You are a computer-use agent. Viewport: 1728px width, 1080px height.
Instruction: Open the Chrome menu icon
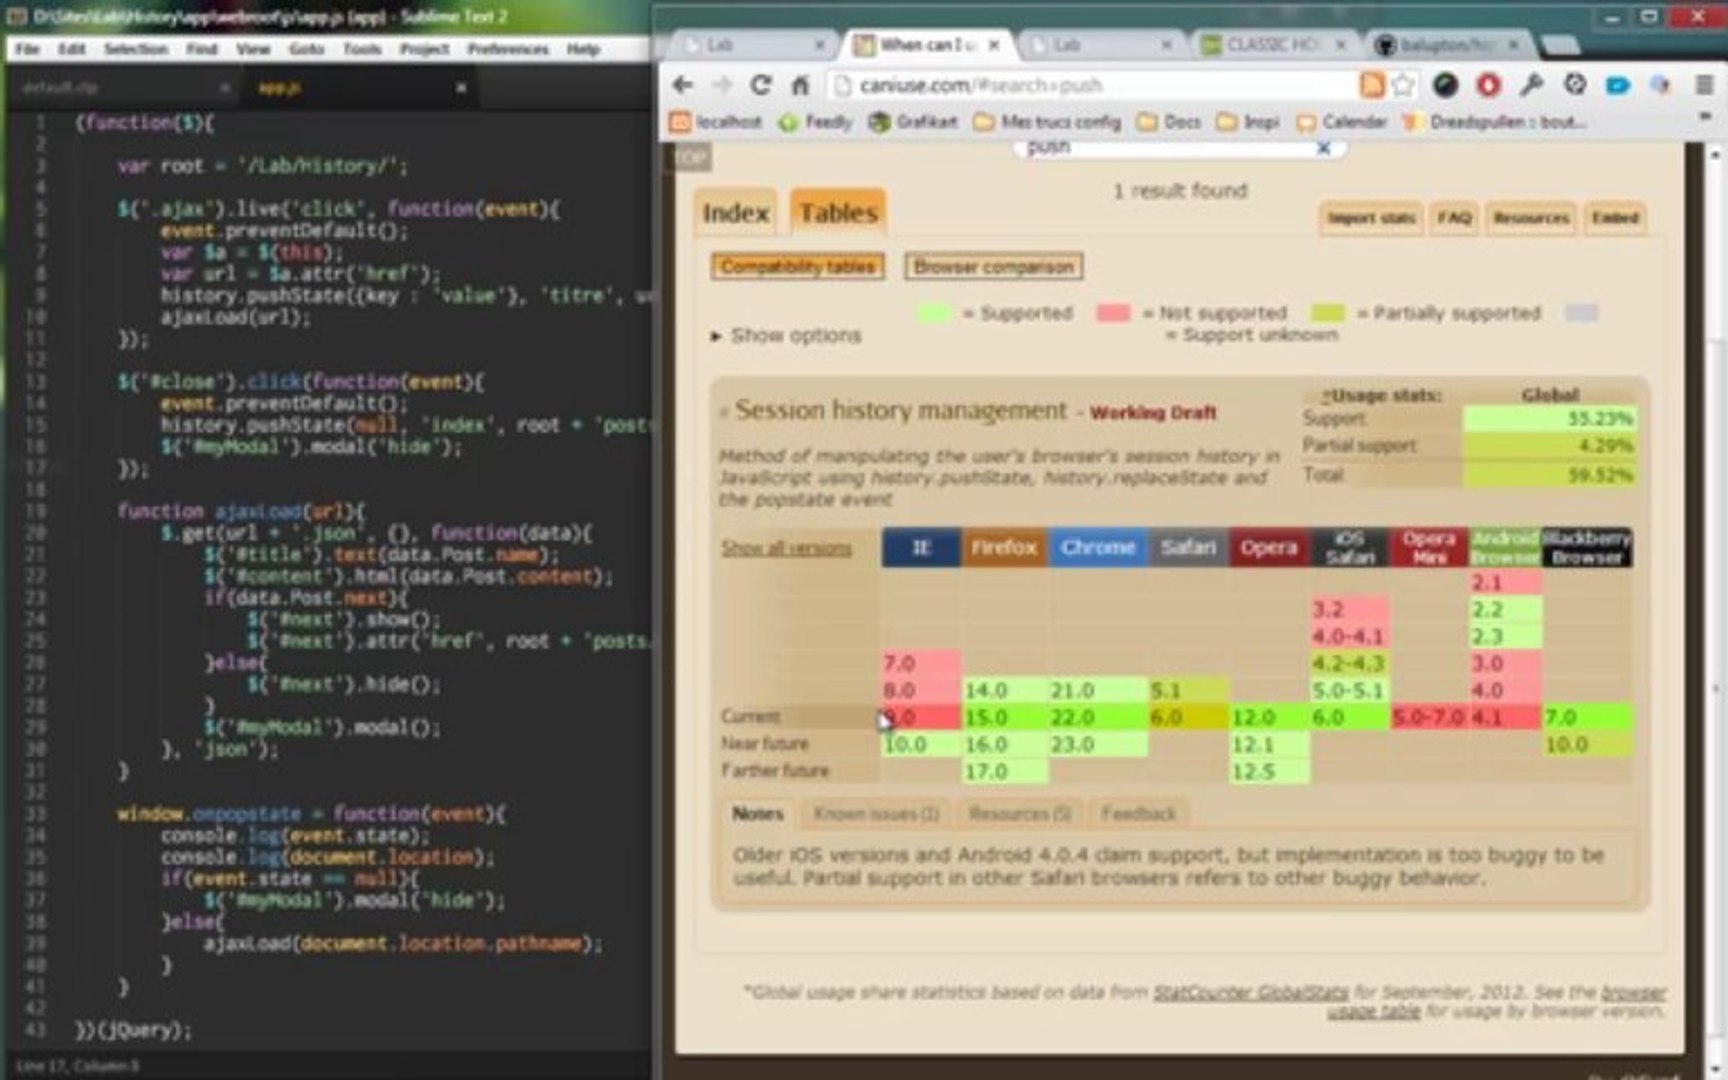coord(1704,85)
